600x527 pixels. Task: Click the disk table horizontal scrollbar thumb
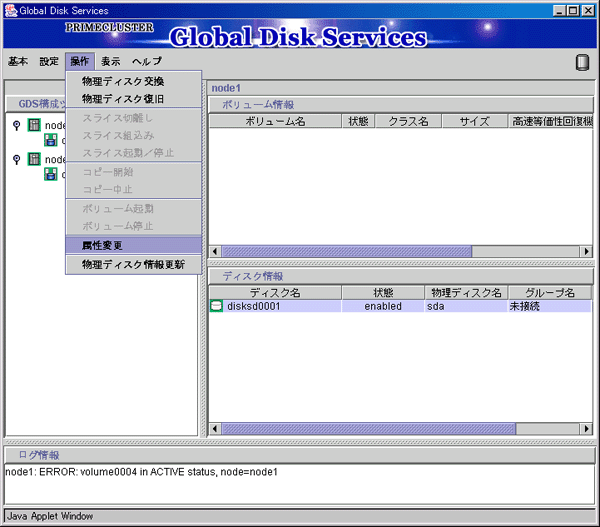pos(368,429)
